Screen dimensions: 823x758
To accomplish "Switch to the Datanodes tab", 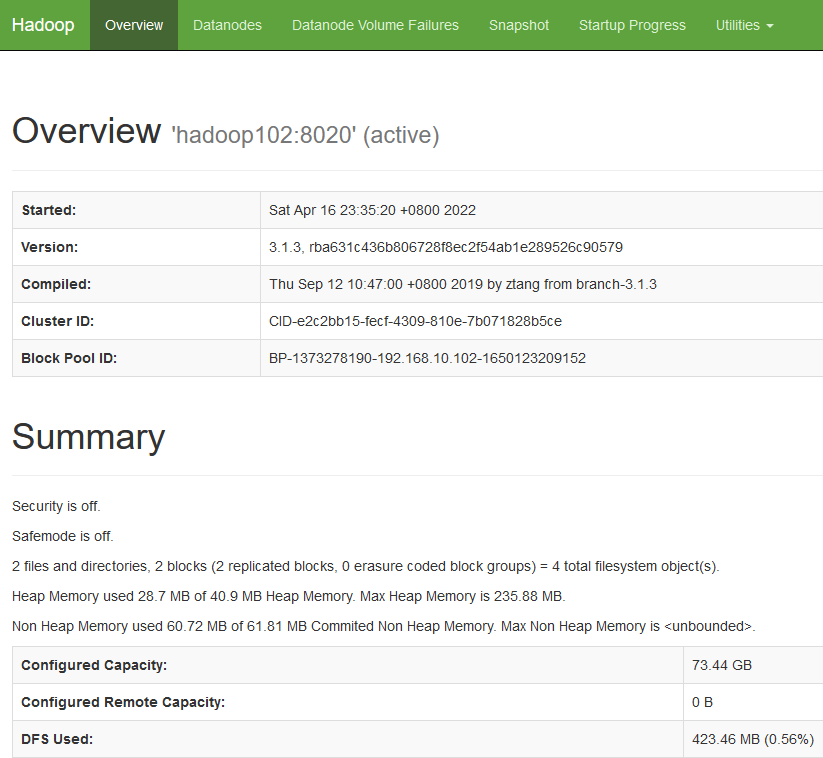I will [227, 25].
